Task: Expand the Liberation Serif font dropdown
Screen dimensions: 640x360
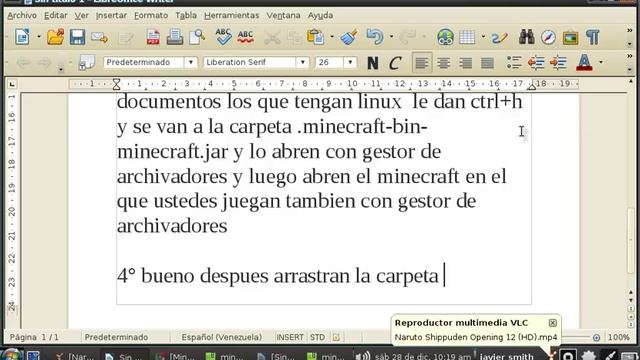Action: (302, 62)
